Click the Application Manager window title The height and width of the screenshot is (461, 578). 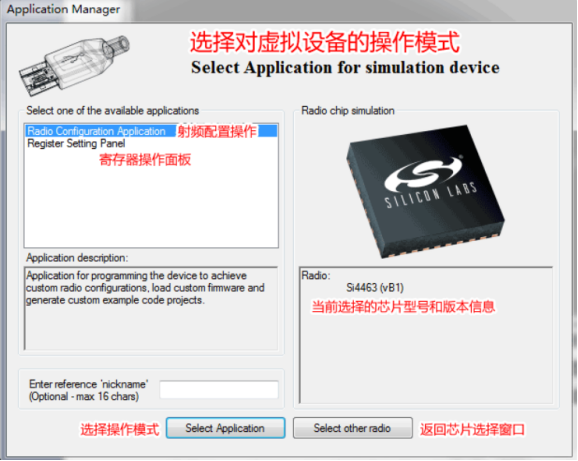tap(63, 9)
